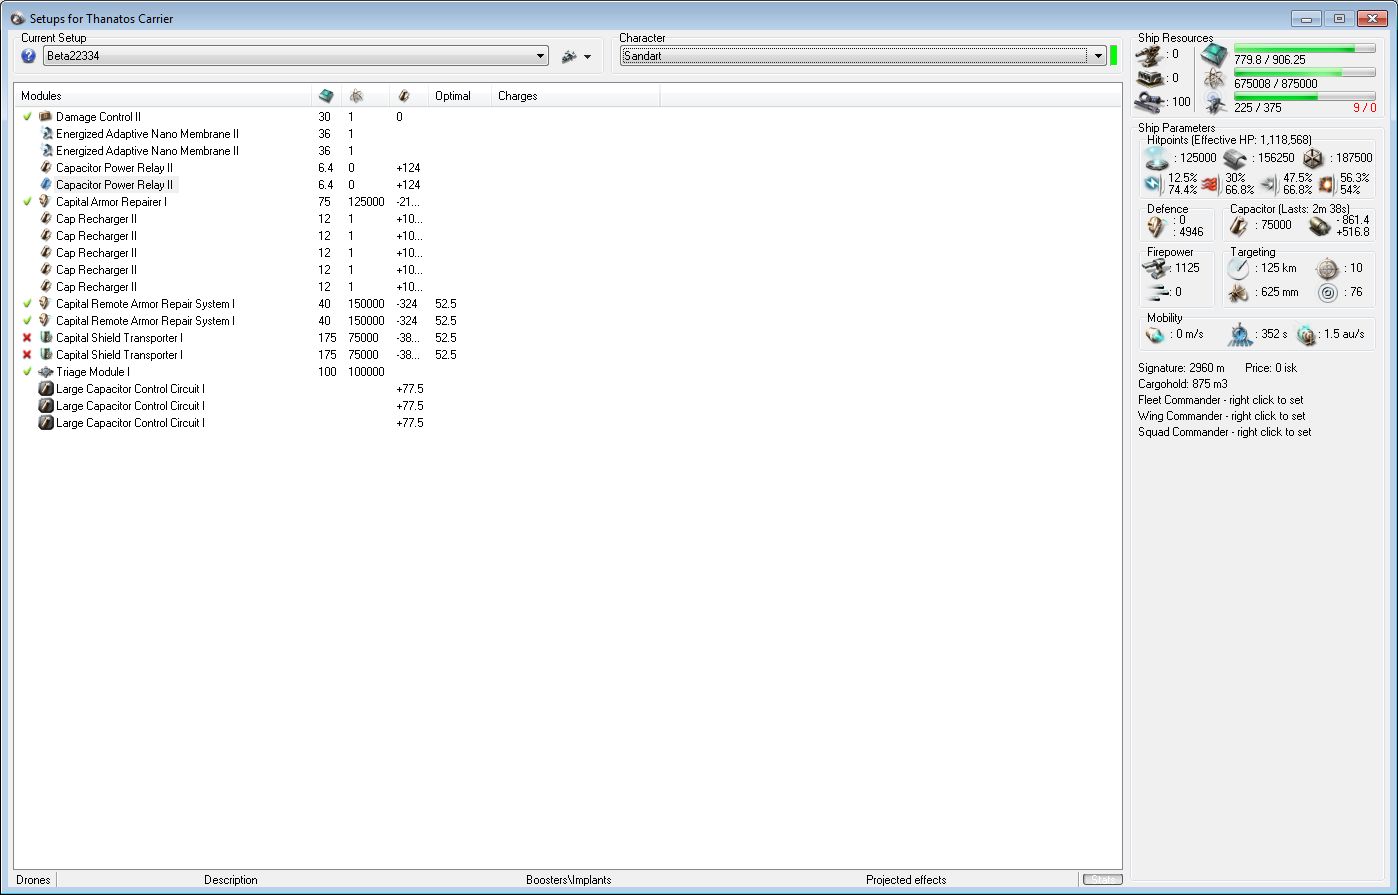Screen dimensions: 1398x895
Task: Click the align time icon showing 352 s
Action: [1241, 334]
